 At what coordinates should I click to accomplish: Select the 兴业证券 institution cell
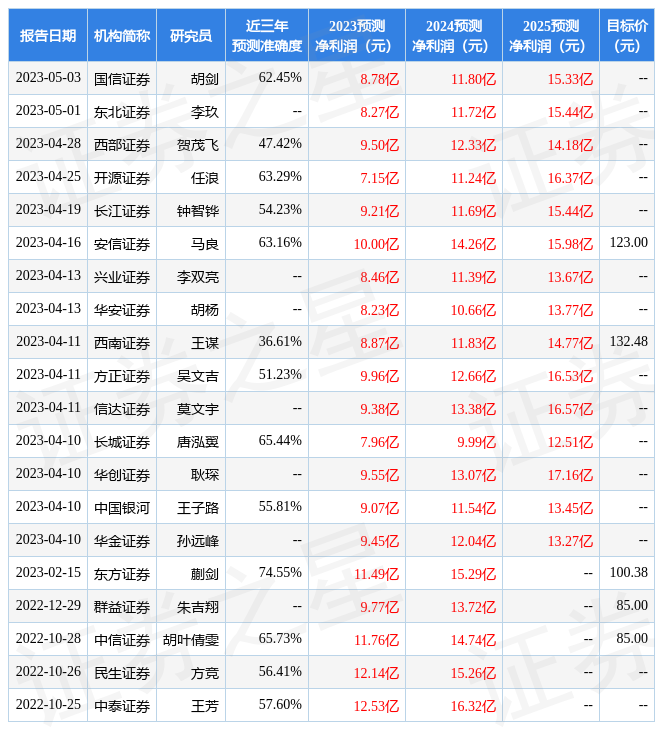point(122,277)
